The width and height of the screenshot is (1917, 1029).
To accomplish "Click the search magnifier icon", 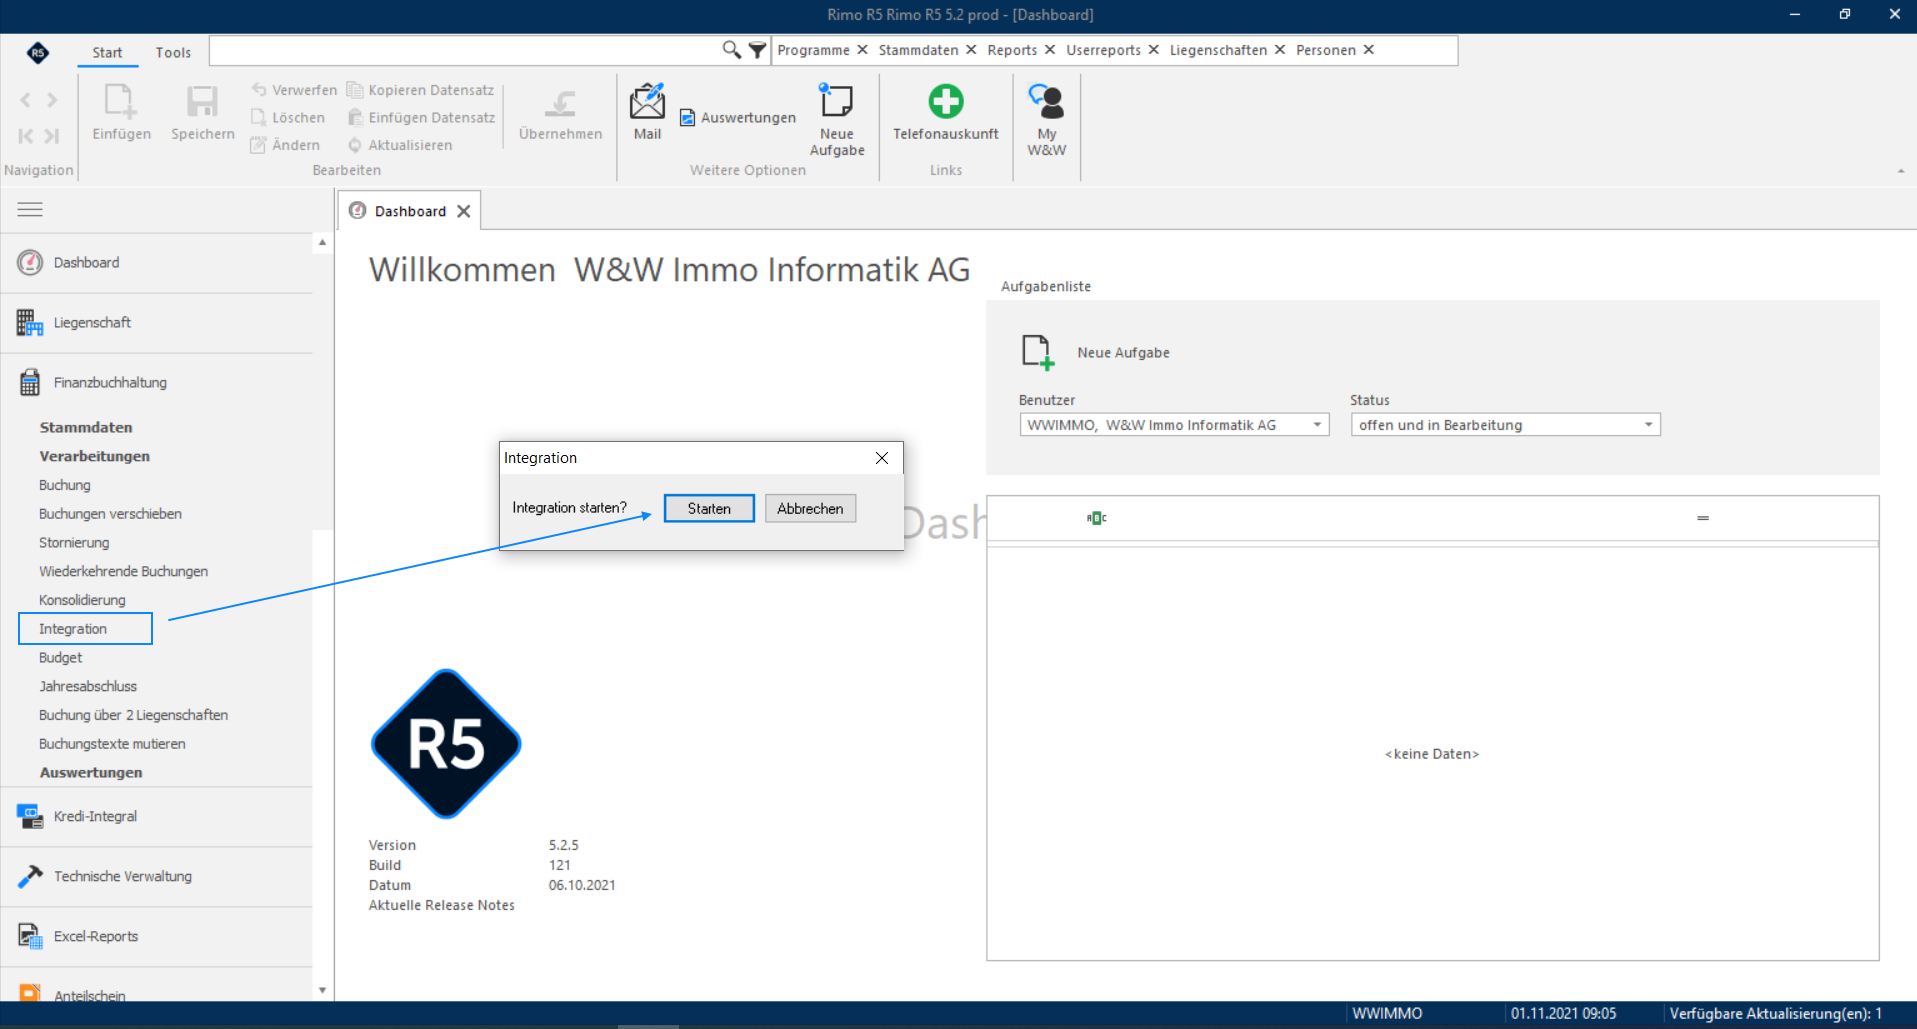I will 732,50.
